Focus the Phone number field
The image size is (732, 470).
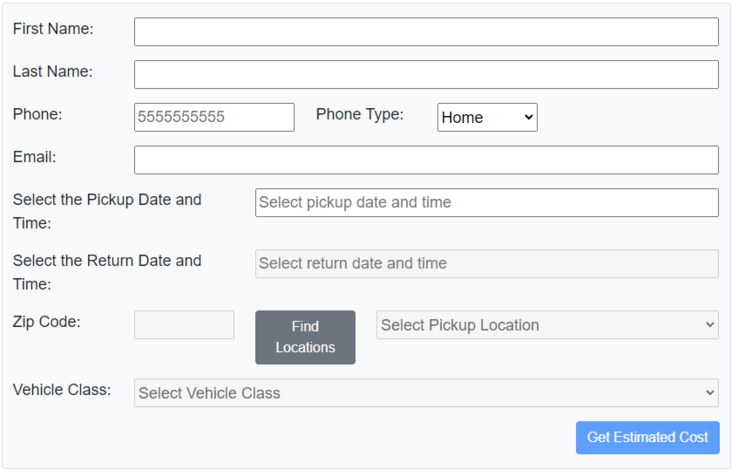(214, 117)
